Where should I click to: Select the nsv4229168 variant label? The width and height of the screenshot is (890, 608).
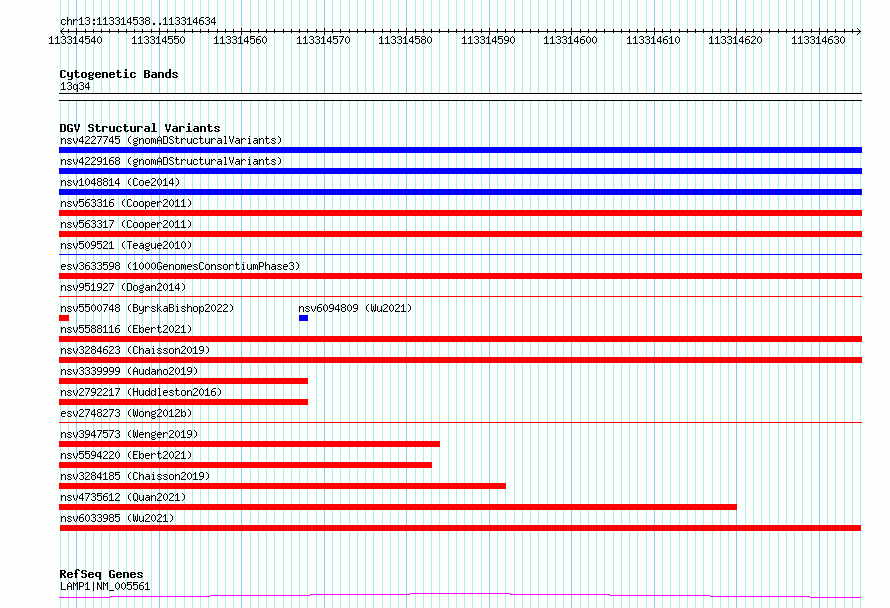(x=171, y=161)
